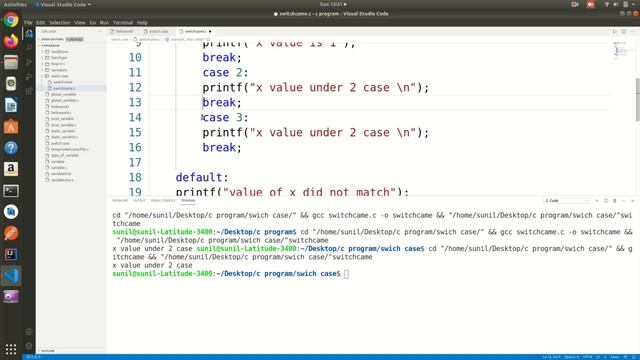This screenshot has width=640, height=360.
Task: Open Rhythmbox from the dock
Action: [x=11, y=84]
